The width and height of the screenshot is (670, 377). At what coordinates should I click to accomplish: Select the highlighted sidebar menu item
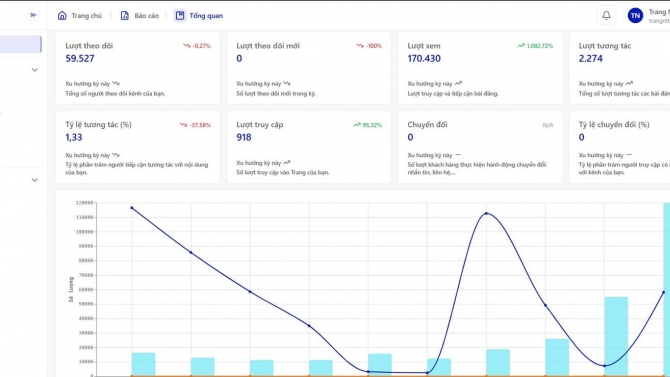pyautogui.click(x=21, y=44)
